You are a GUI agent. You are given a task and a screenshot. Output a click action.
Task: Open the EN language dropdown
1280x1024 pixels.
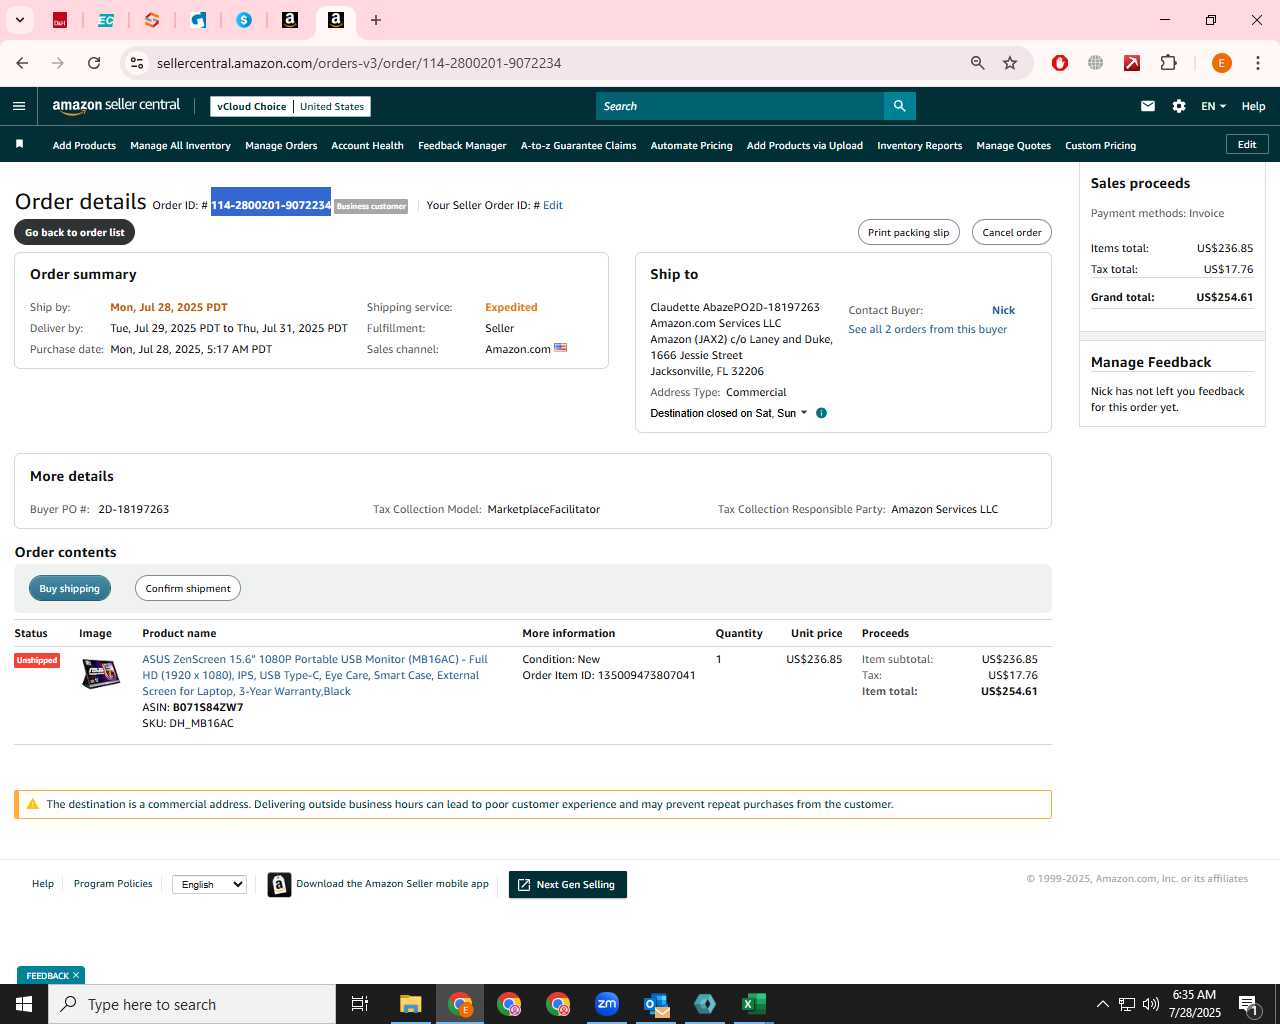1213,106
